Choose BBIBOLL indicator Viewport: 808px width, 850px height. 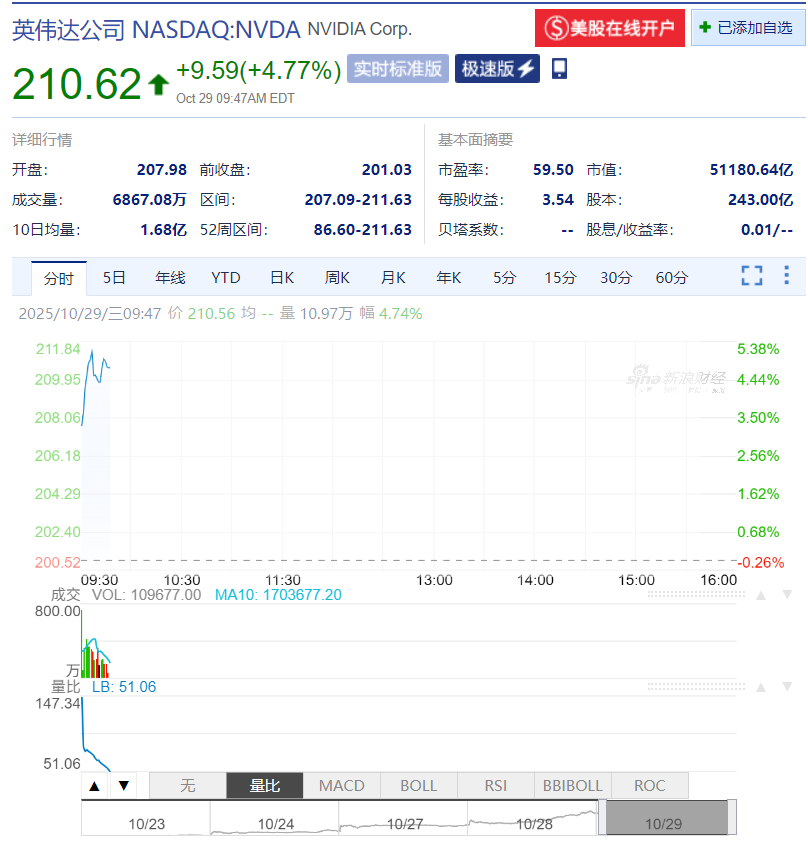pyautogui.click(x=573, y=785)
